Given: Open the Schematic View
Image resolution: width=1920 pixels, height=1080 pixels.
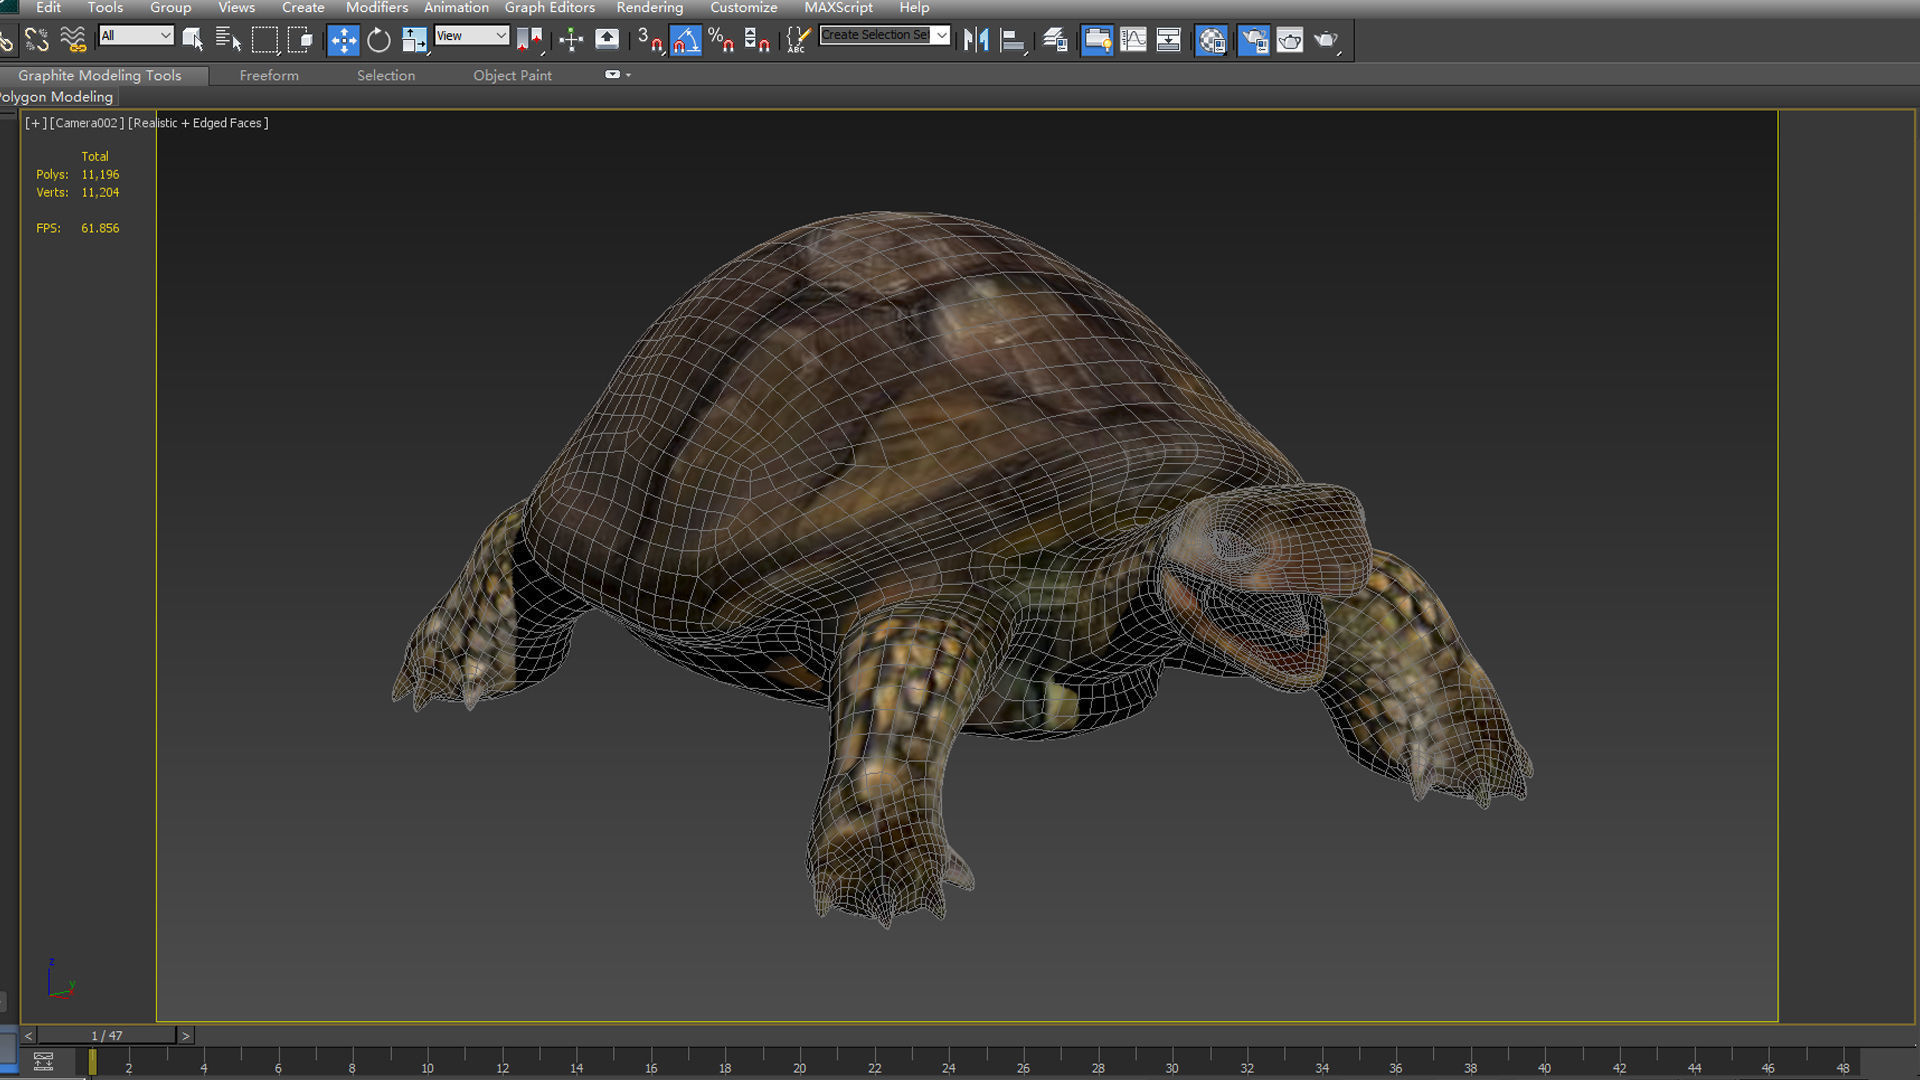Looking at the screenshot, I should (x=1168, y=40).
